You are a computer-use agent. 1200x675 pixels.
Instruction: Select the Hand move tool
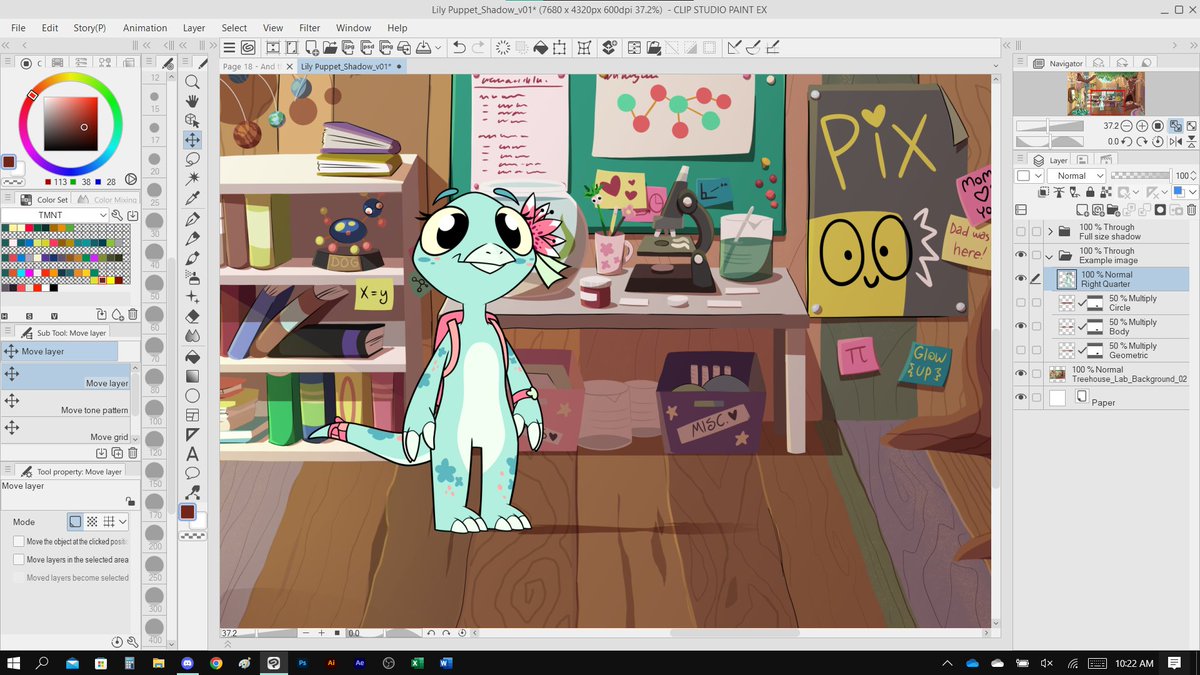[x=192, y=101]
